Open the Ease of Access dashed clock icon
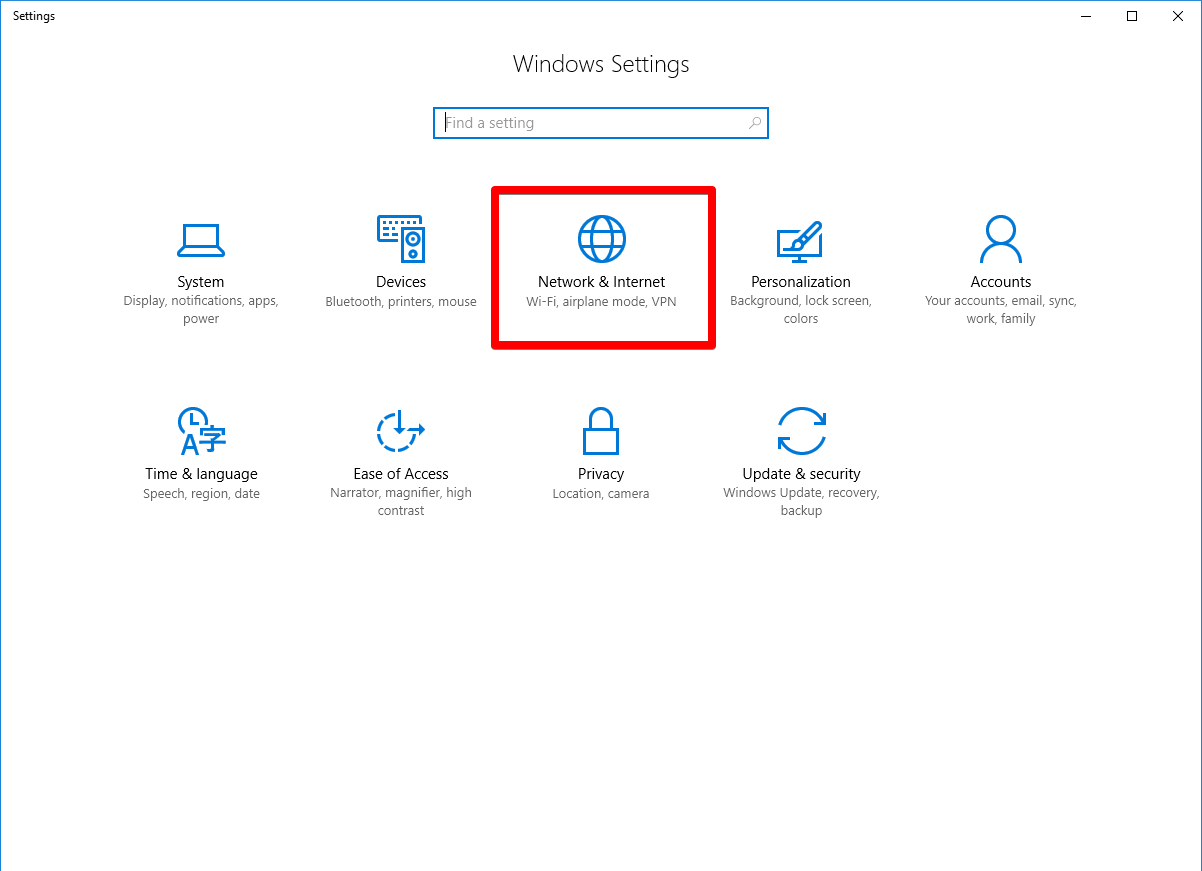 (400, 431)
